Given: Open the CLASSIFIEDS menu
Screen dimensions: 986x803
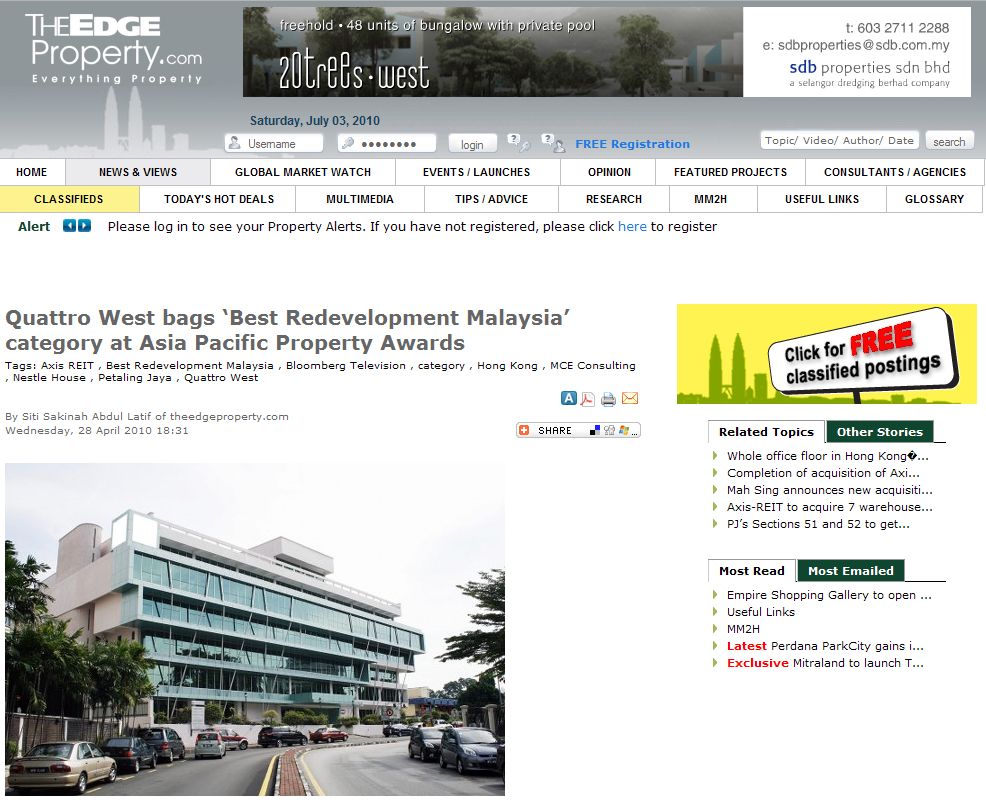Looking at the screenshot, I should (69, 199).
